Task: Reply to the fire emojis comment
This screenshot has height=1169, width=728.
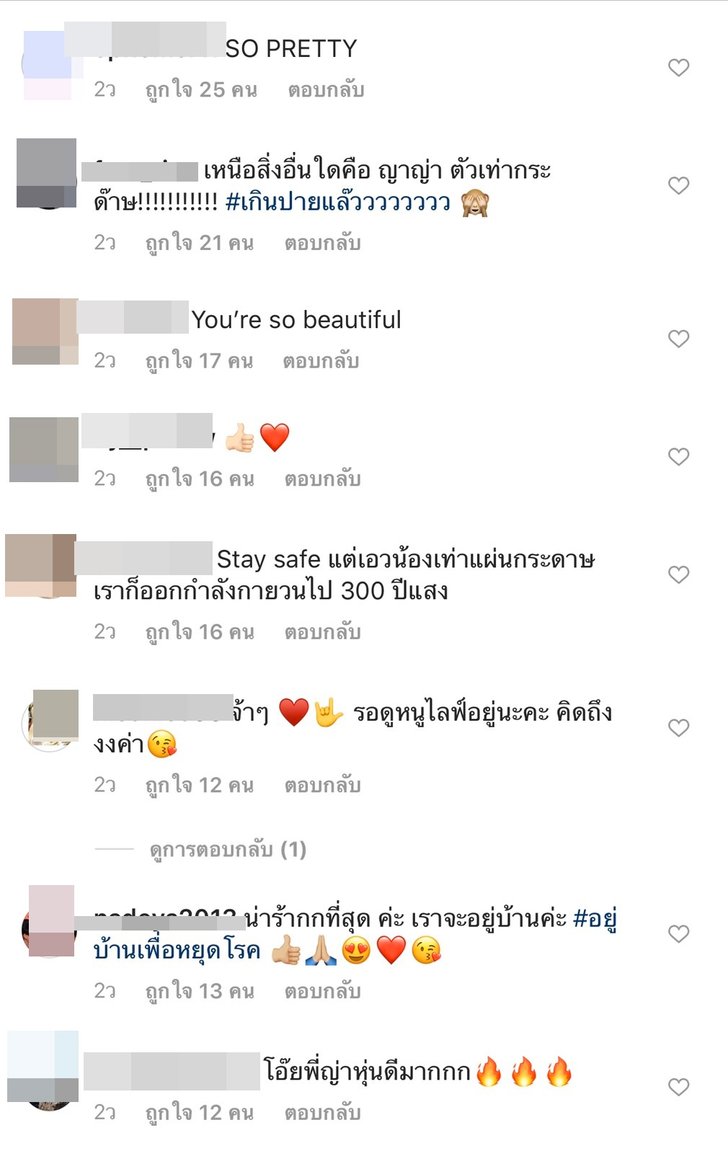Action: [322, 1113]
